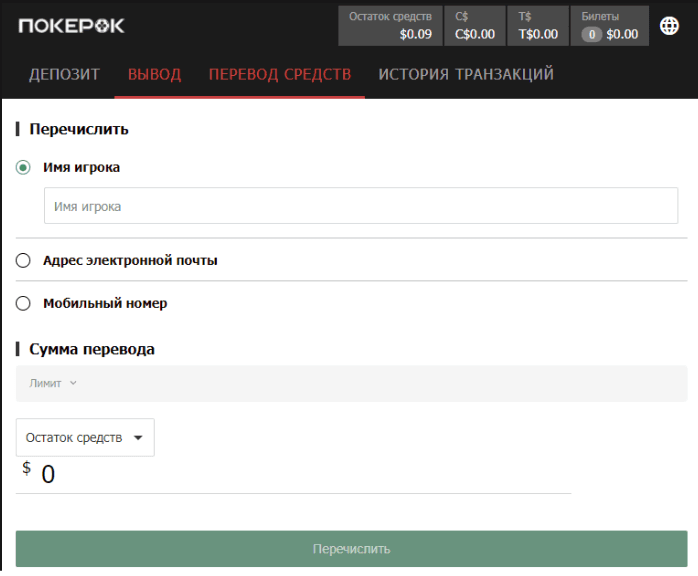
Task: Open the language globe icon
Action: [669, 26]
